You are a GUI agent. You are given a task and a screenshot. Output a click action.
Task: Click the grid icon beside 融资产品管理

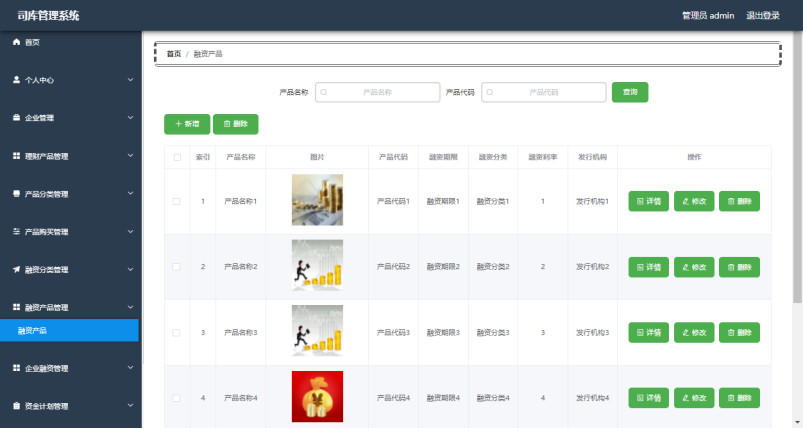point(16,307)
